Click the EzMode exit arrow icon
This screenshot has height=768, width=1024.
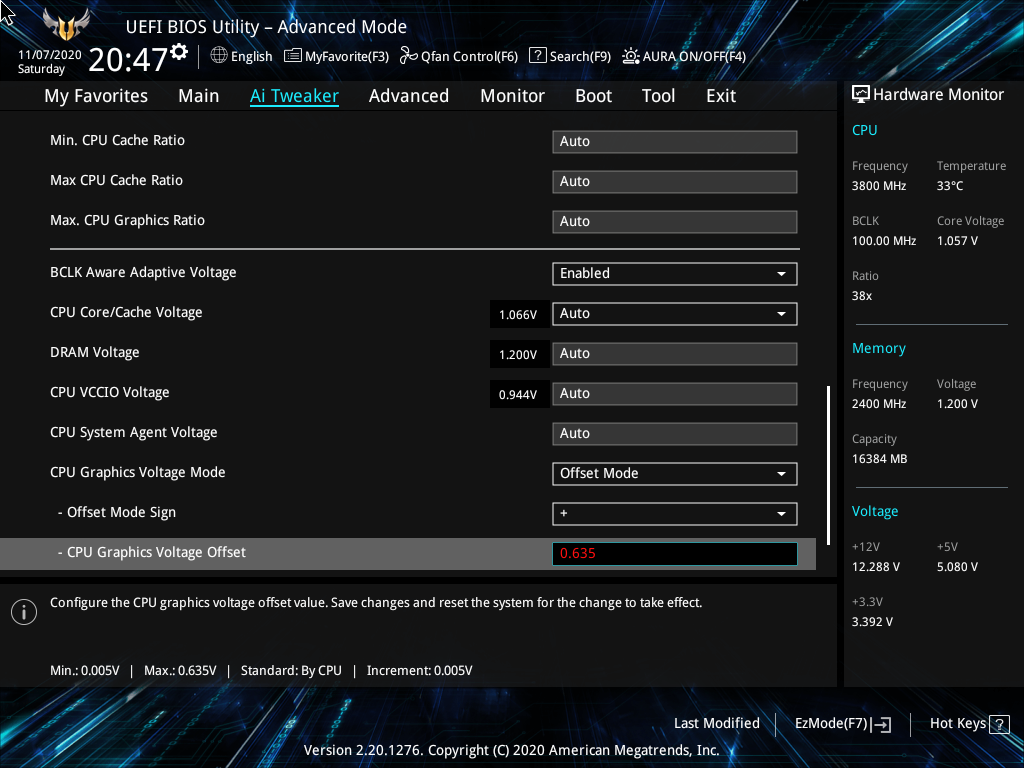[881, 724]
